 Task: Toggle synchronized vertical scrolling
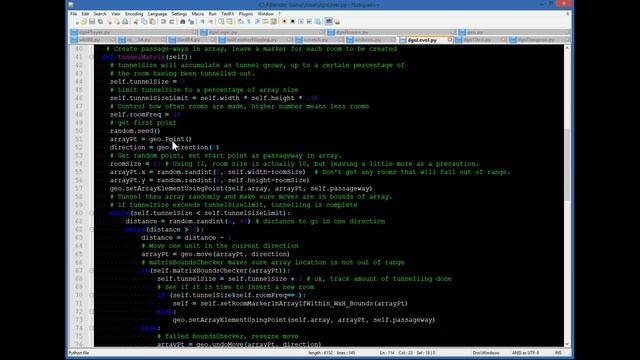(x=221, y=21)
